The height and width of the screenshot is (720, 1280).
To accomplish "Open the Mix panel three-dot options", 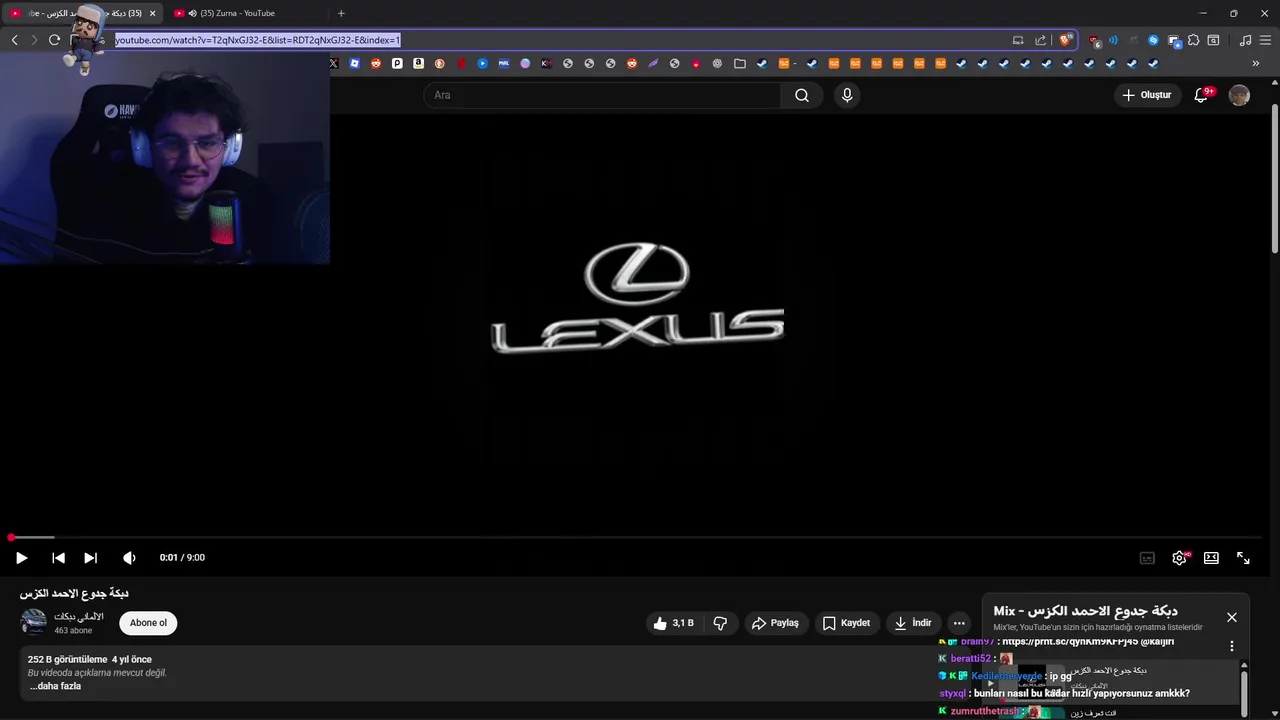I will click(1232, 646).
